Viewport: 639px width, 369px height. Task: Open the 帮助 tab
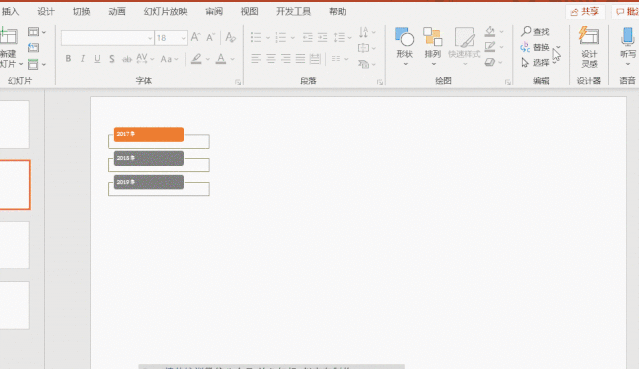click(338, 12)
